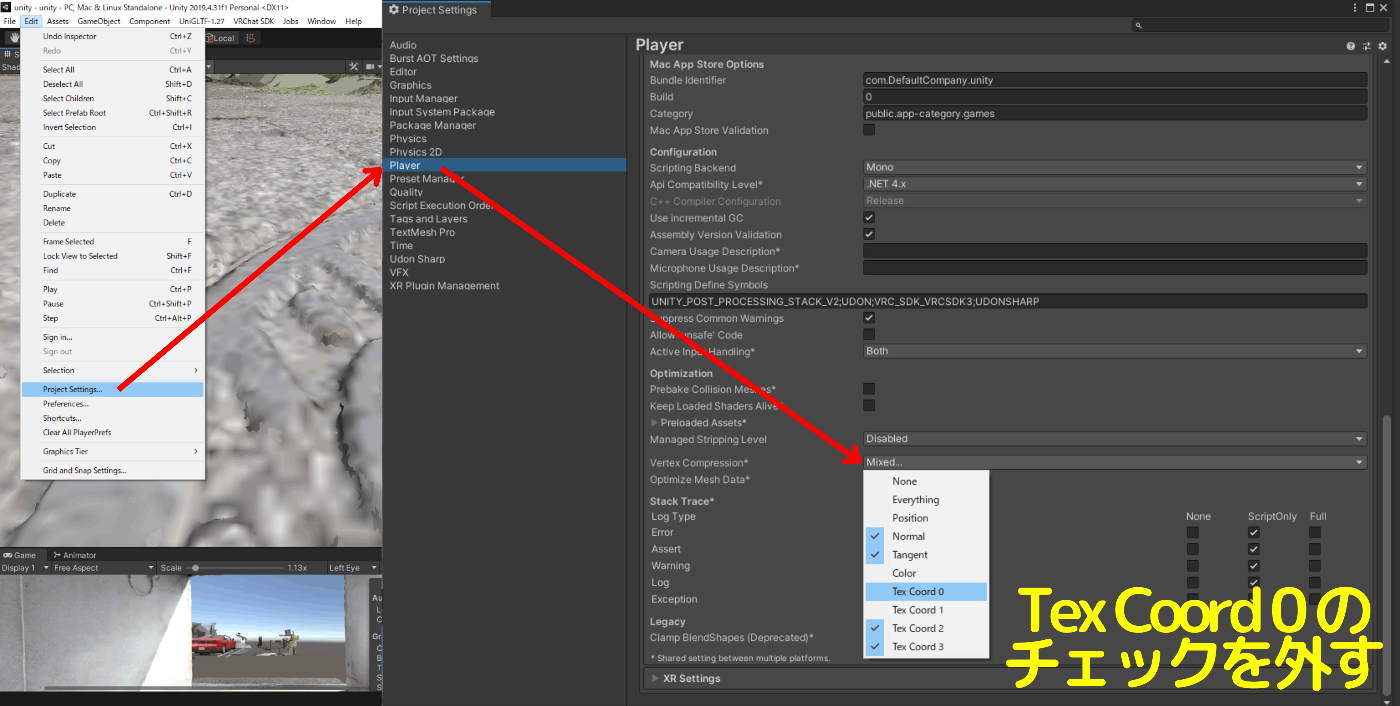Open the VRChat SDK menu

pyautogui.click(x=253, y=21)
